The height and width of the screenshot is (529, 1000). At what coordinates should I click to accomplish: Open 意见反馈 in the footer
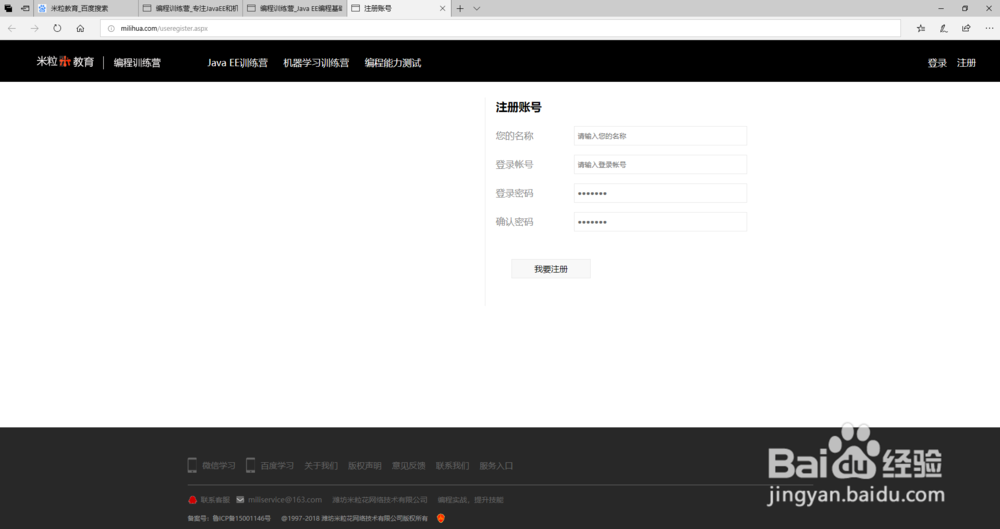pyautogui.click(x=409, y=466)
